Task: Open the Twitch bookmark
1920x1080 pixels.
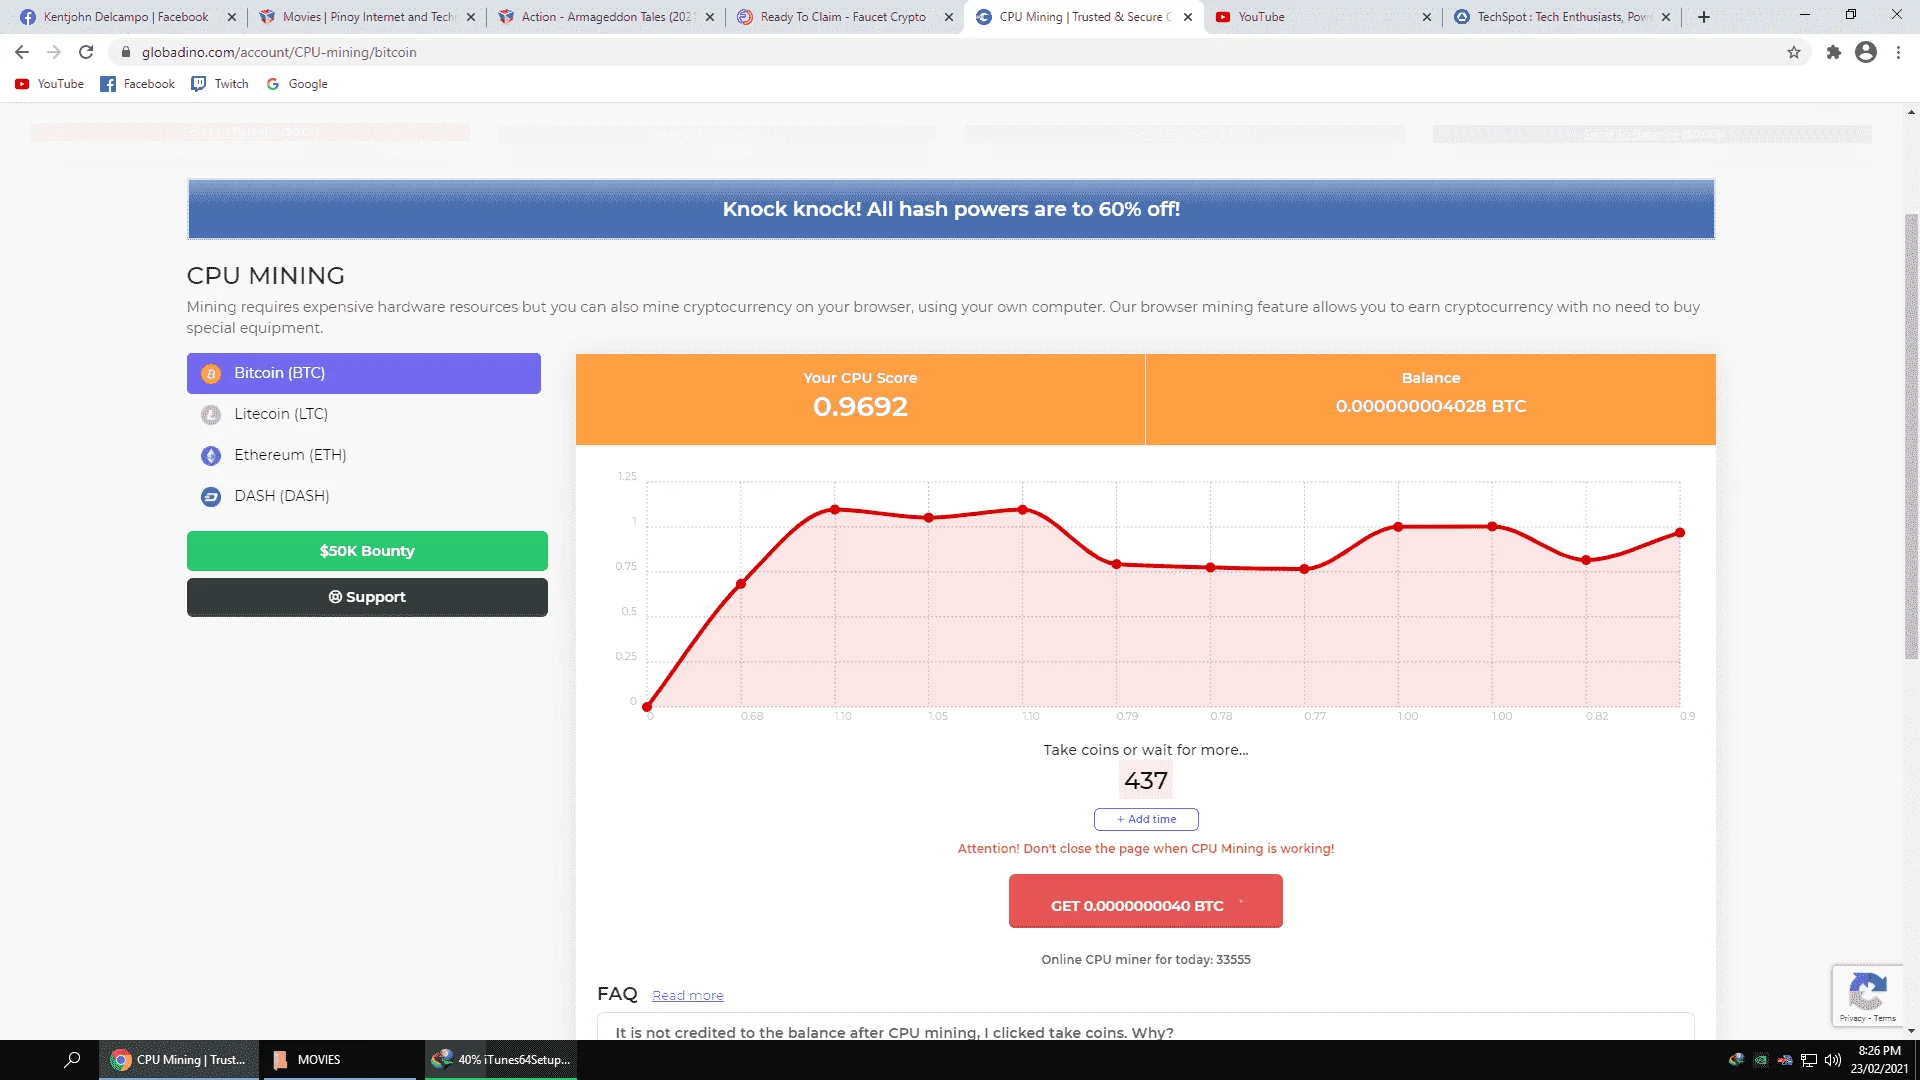Action: click(220, 84)
